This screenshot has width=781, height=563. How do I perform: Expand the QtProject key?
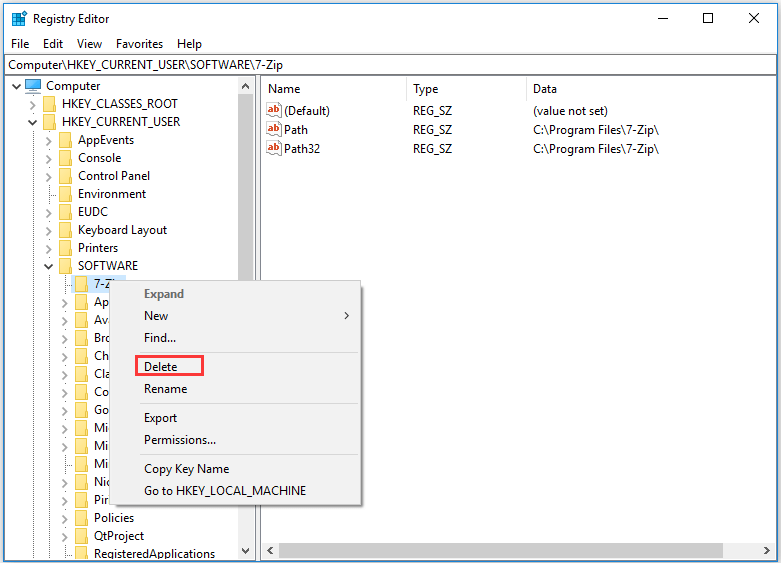click(64, 536)
